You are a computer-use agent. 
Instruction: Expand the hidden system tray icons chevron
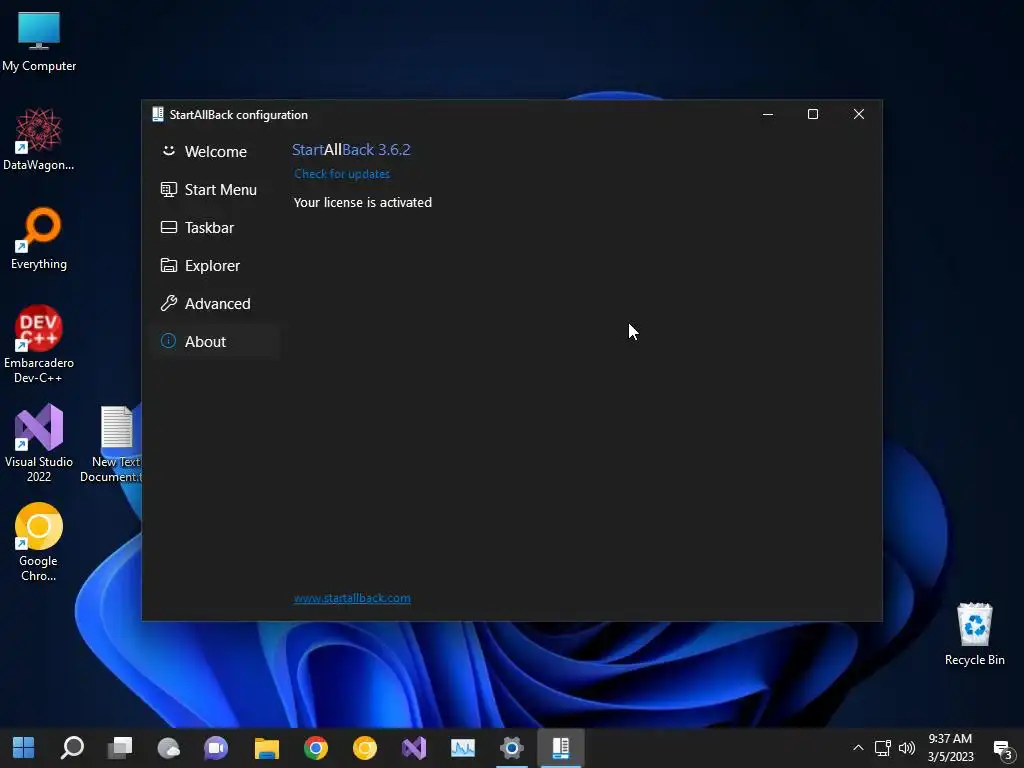coord(858,748)
